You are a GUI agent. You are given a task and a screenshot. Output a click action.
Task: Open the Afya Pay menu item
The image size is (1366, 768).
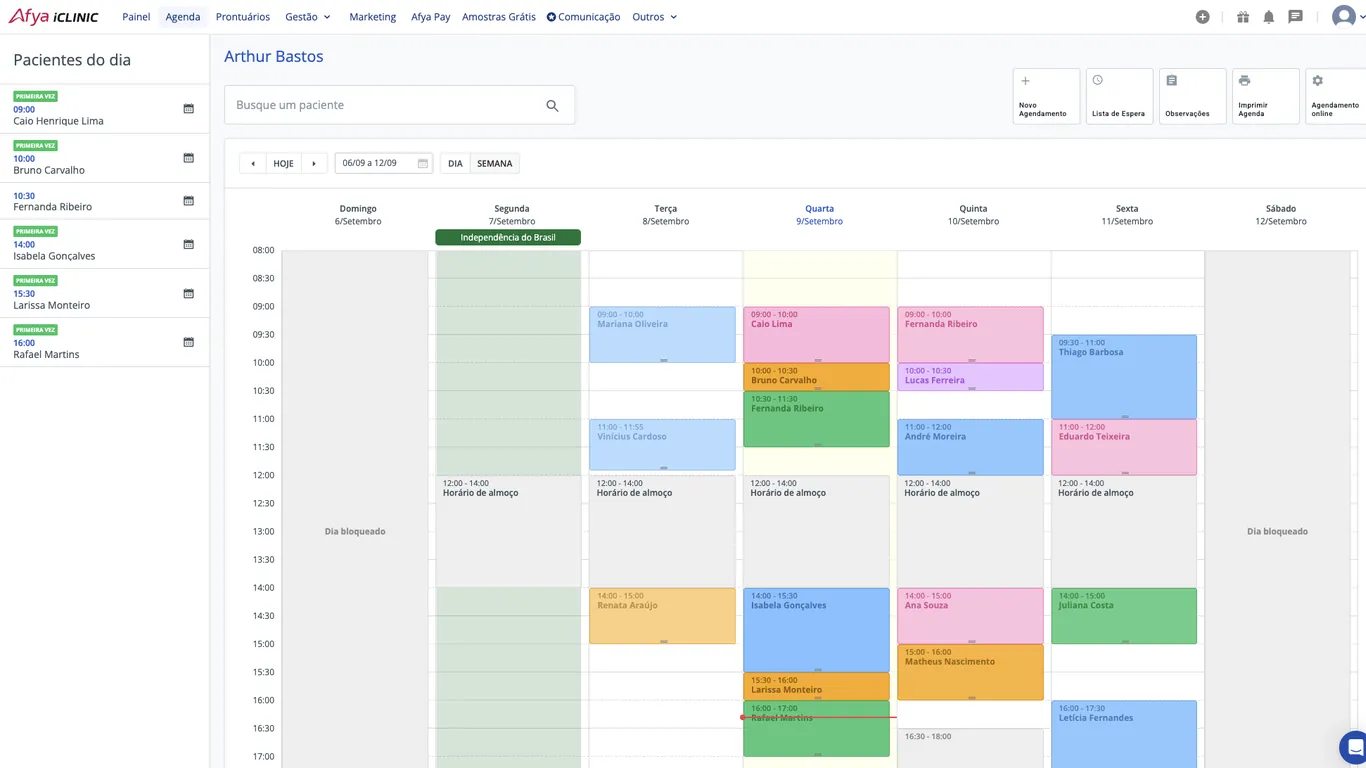click(x=431, y=17)
